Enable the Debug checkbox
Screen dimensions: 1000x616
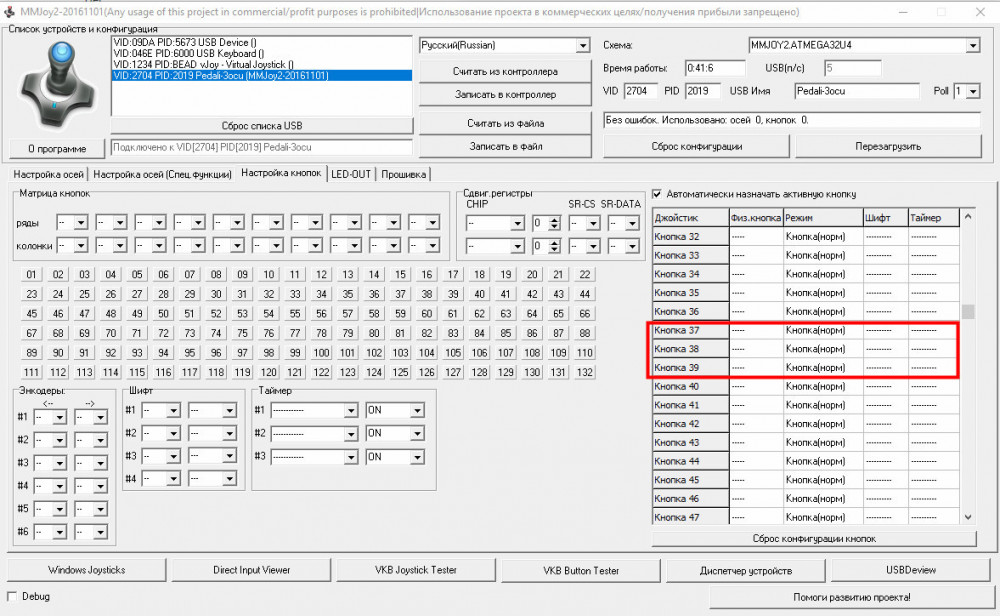(x=13, y=596)
